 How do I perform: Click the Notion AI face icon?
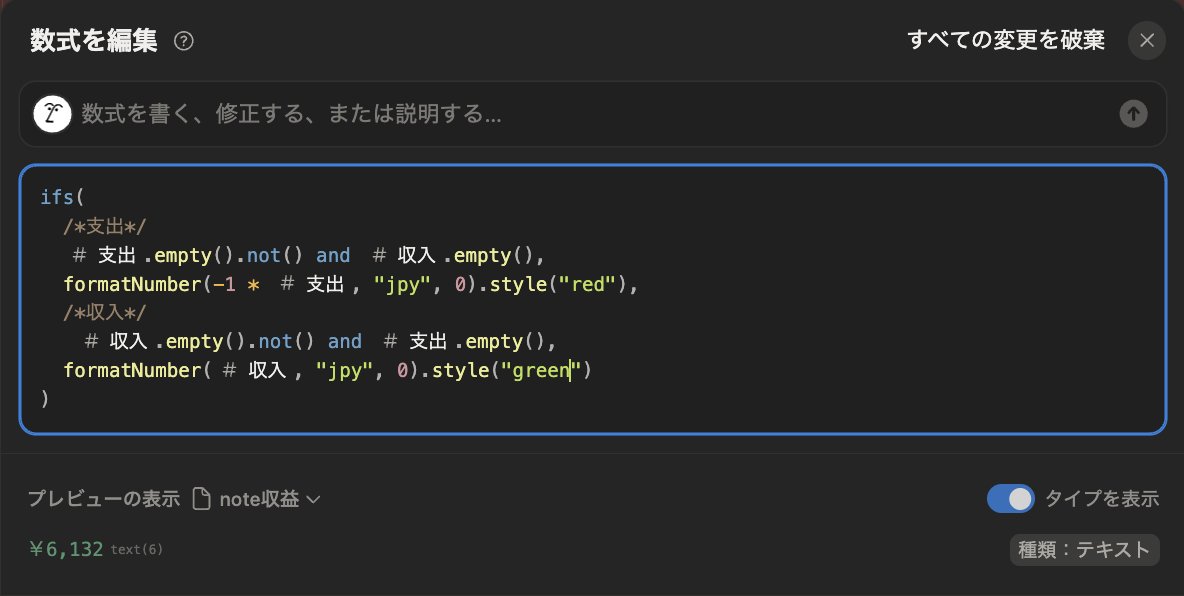pos(52,113)
